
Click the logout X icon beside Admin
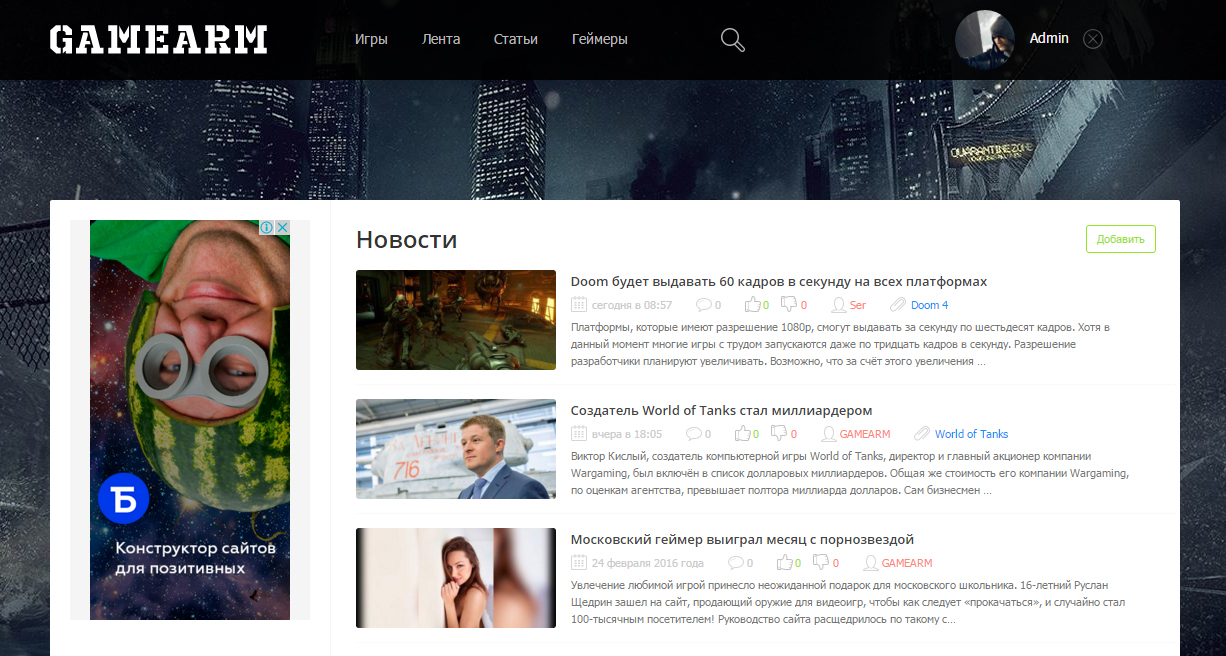[x=1093, y=39]
